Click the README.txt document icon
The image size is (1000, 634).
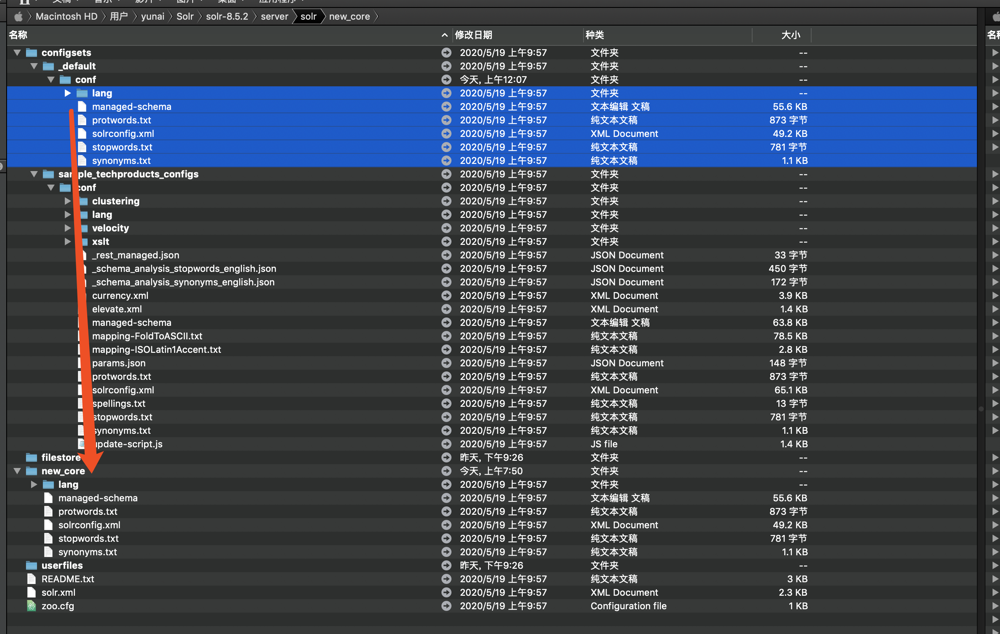tap(32, 579)
